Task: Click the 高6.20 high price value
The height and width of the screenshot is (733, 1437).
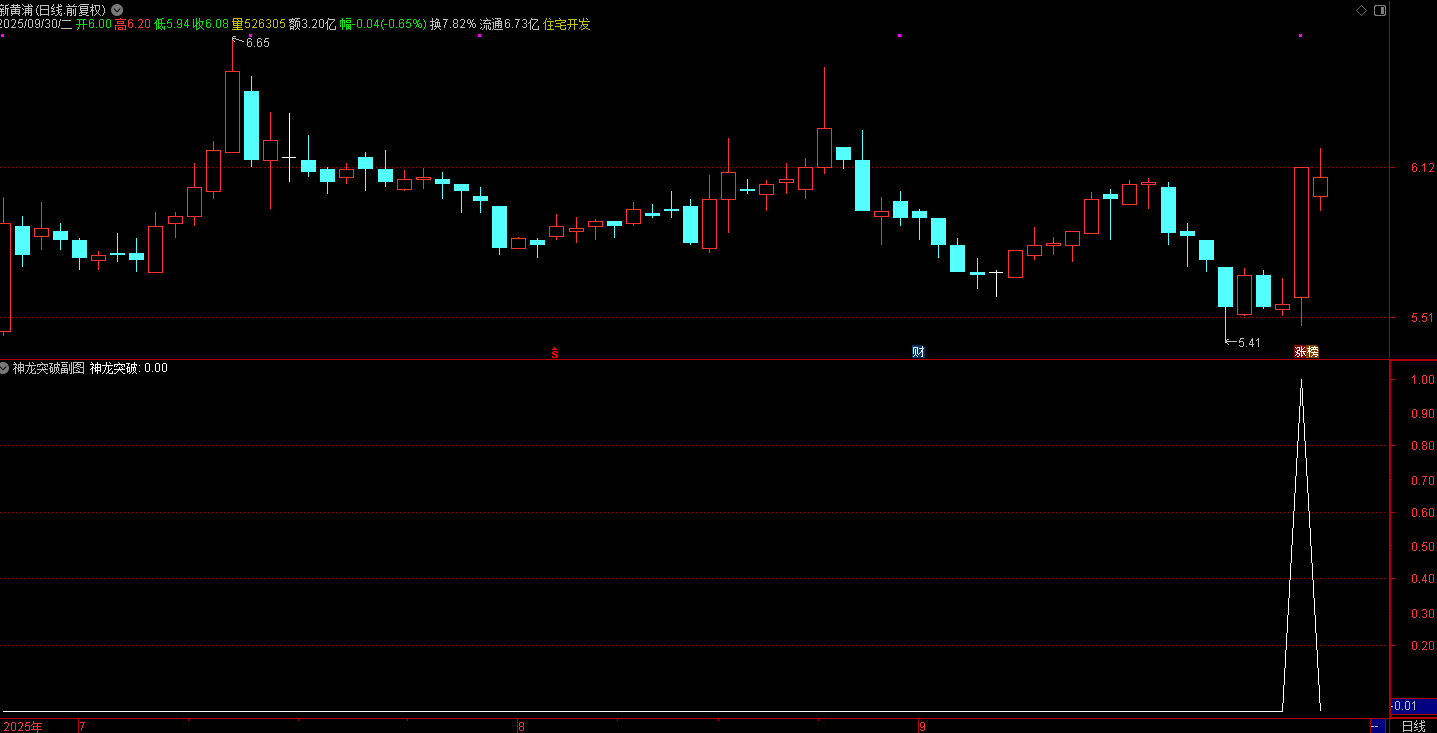Action: pos(133,24)
